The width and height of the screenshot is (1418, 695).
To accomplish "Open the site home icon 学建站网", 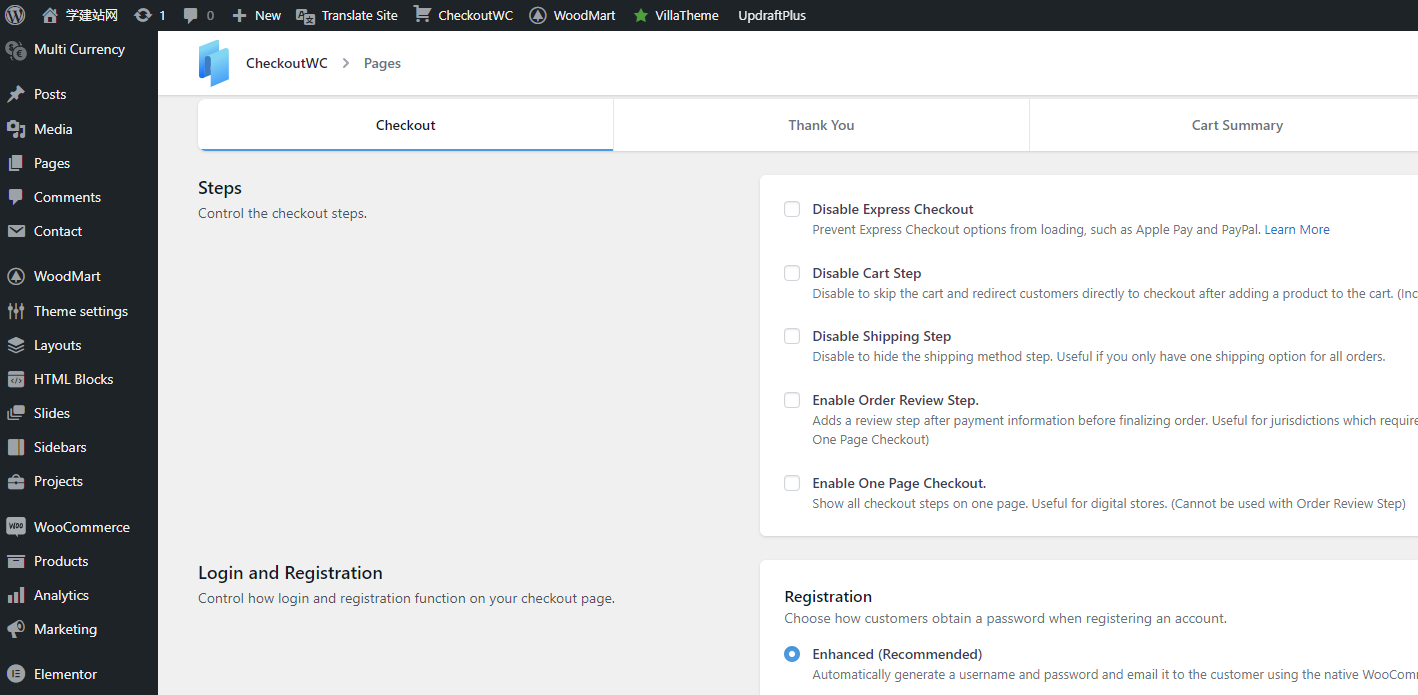I will [x=50, y=15].
